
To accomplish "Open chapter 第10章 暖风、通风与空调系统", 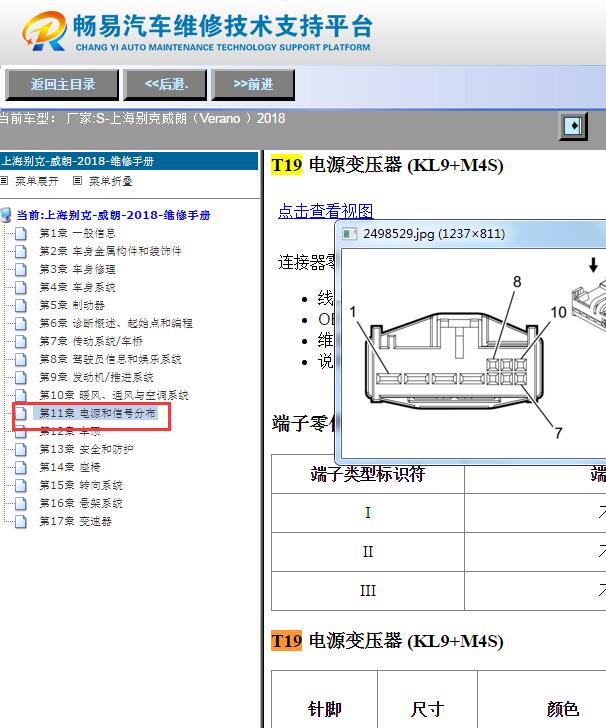I will (114, 396).
